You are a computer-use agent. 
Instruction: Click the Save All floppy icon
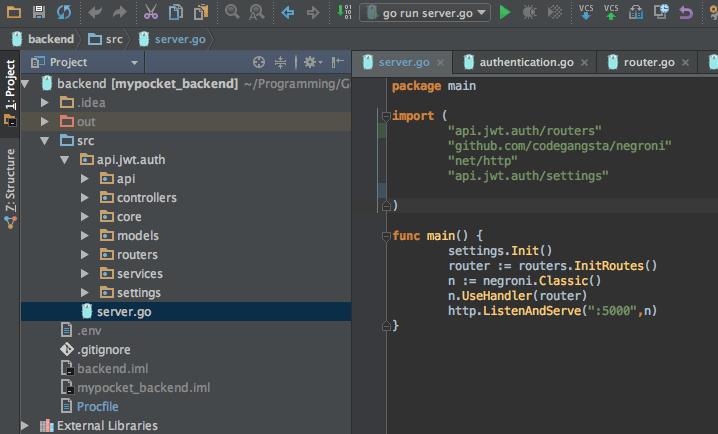(38, 13)
